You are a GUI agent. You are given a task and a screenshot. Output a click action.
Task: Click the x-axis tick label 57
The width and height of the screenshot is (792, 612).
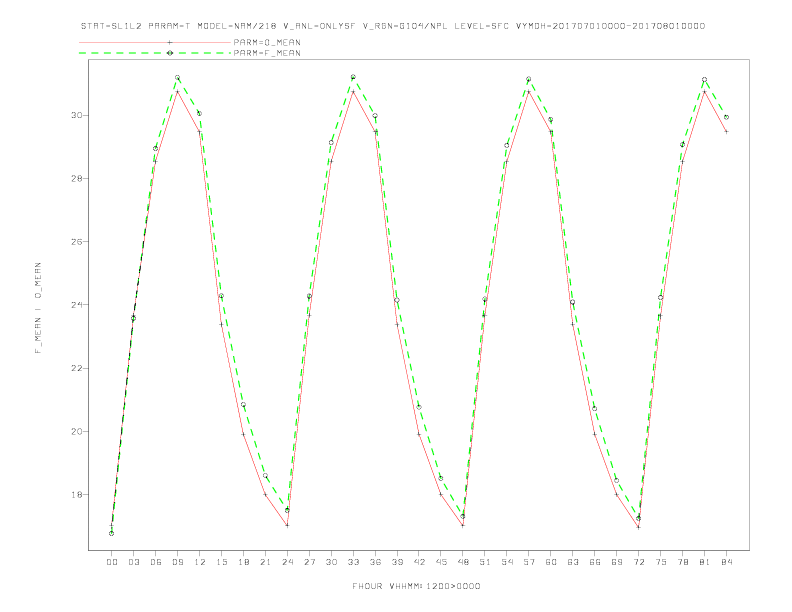point(529,562)
